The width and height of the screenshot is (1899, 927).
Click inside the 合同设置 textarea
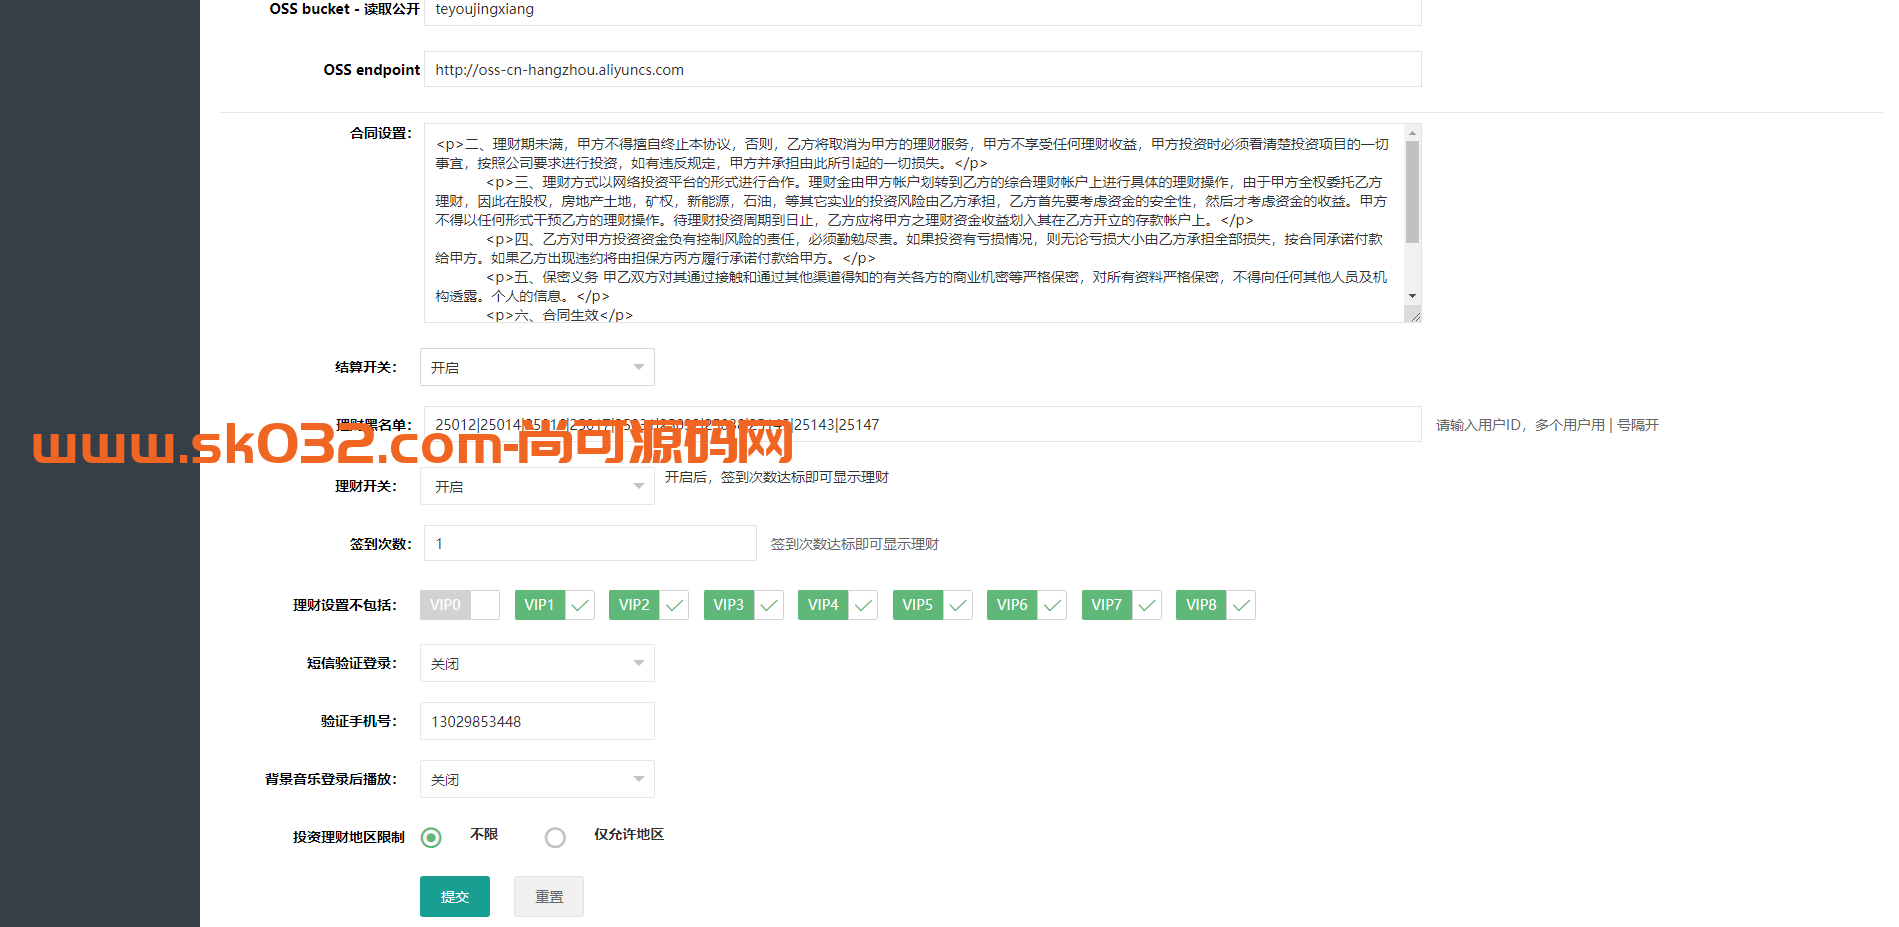pos(914,223)
